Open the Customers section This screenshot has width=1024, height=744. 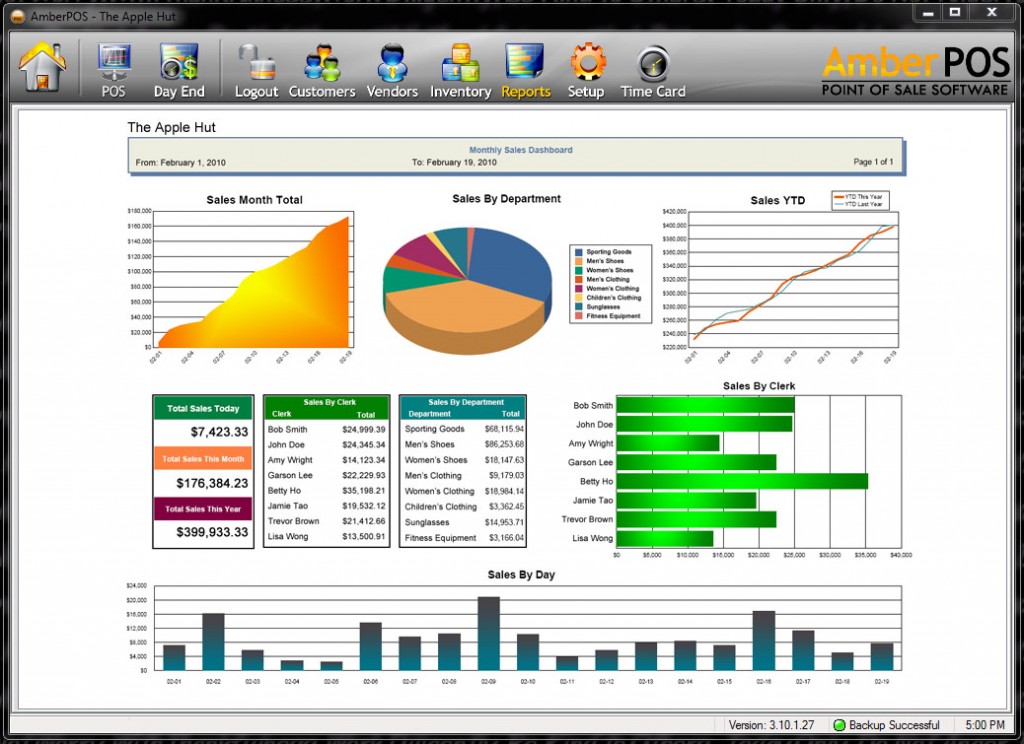pos(322,69)
